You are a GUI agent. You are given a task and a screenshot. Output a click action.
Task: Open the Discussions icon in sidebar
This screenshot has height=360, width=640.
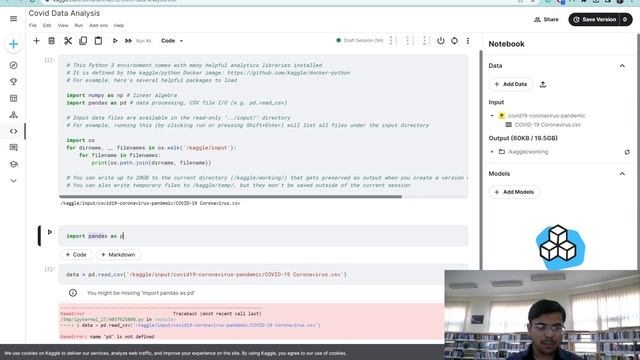(13, 147)
